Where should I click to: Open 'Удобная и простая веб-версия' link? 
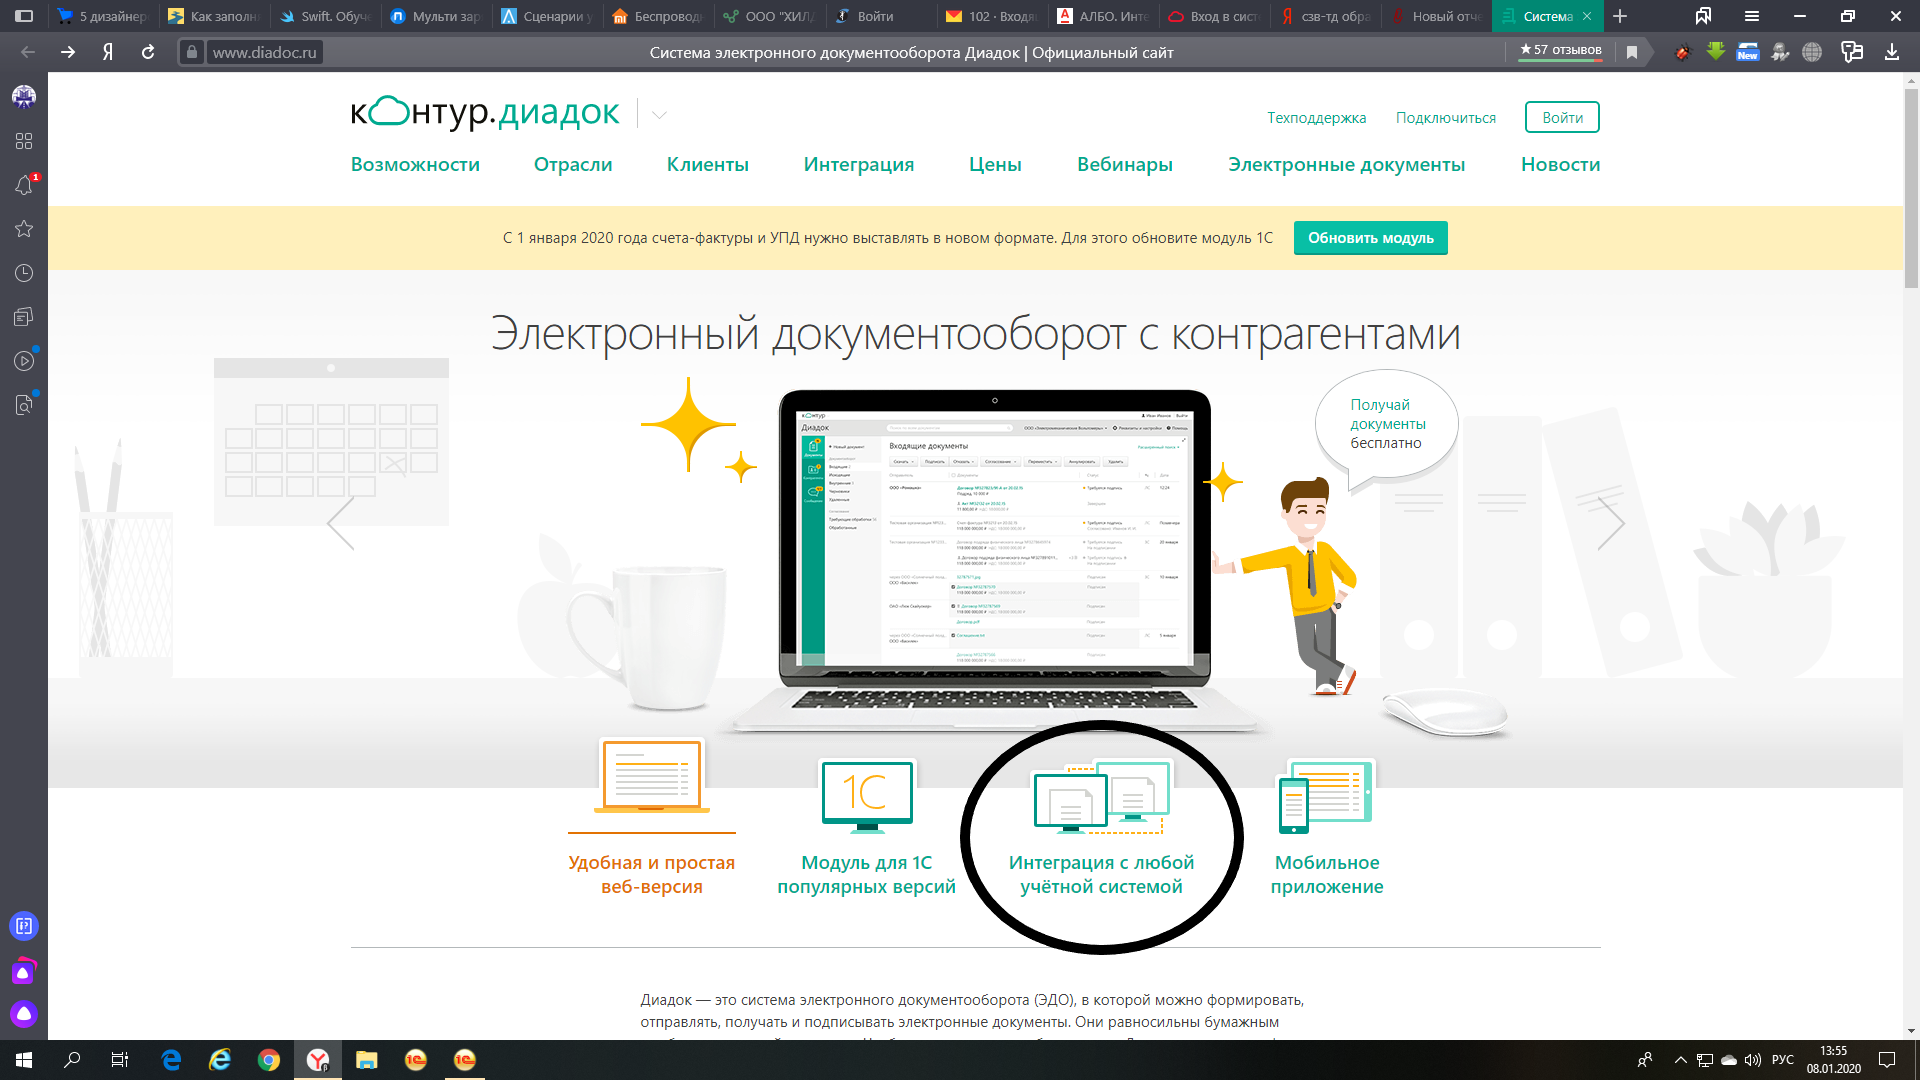click(x=652, y=874)
